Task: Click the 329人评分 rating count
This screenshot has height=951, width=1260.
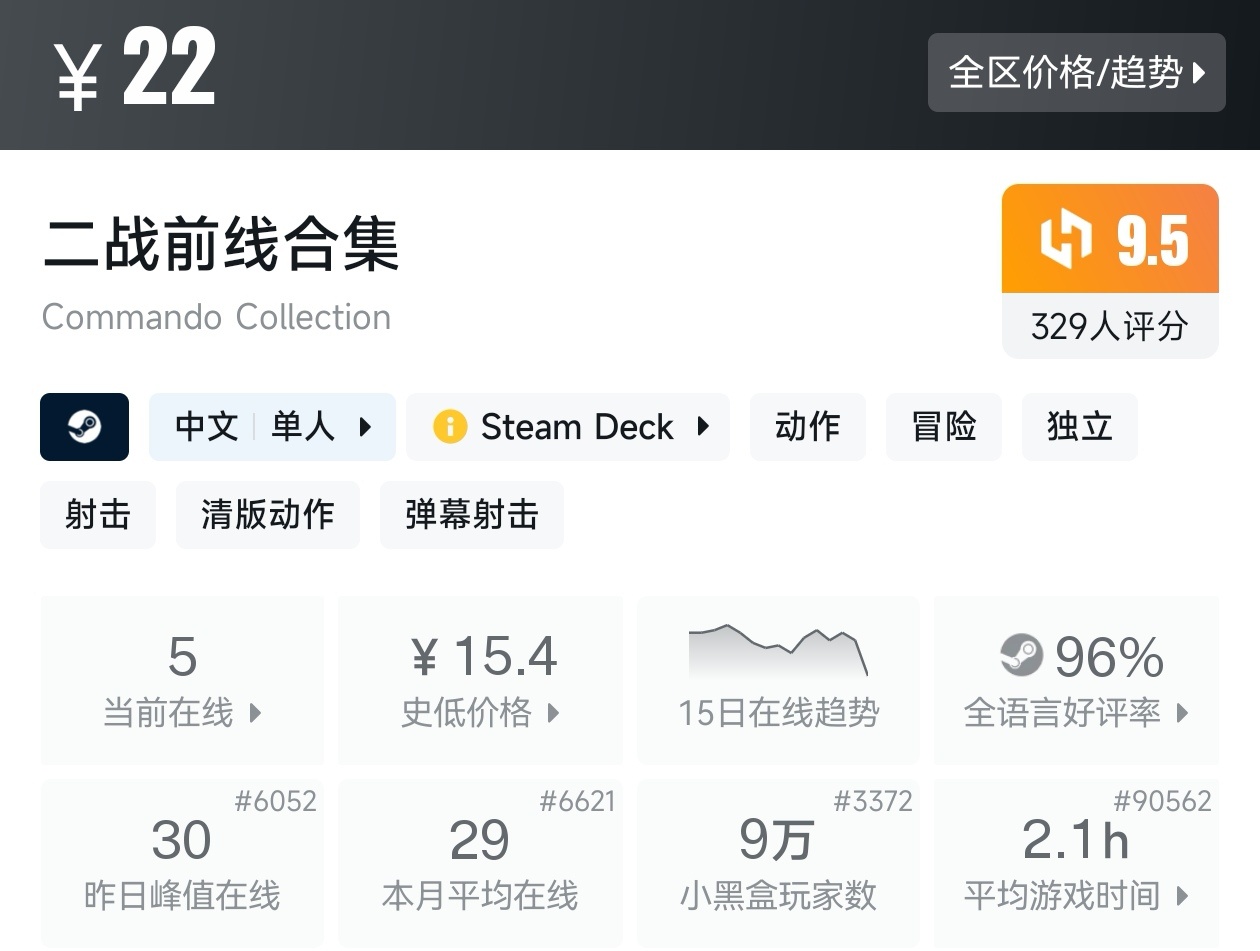Action: (x=1109, y=326)
